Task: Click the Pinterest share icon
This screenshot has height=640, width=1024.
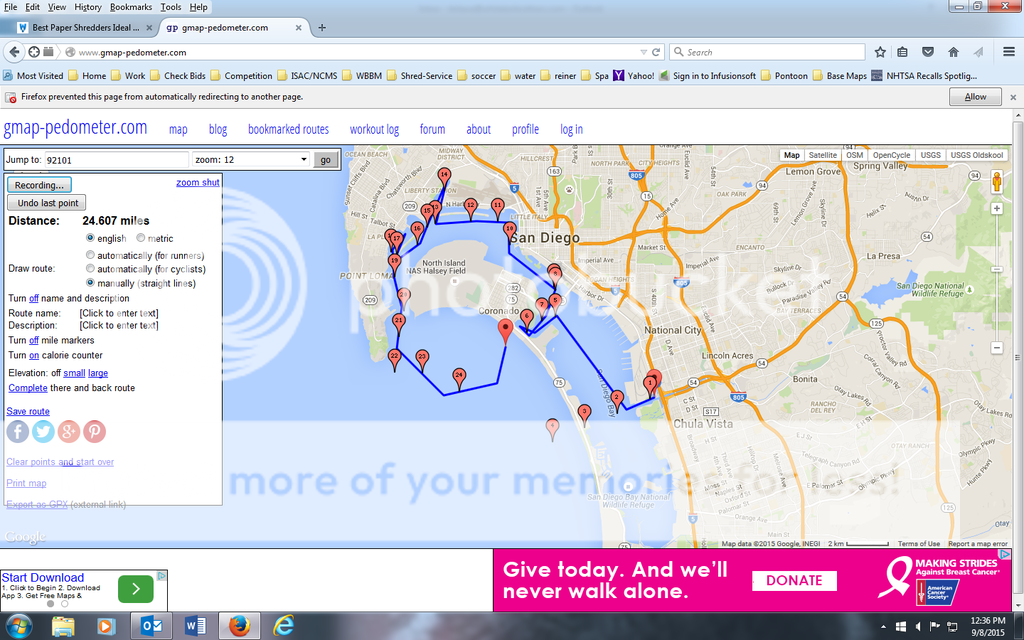Action: coord(94,431)
